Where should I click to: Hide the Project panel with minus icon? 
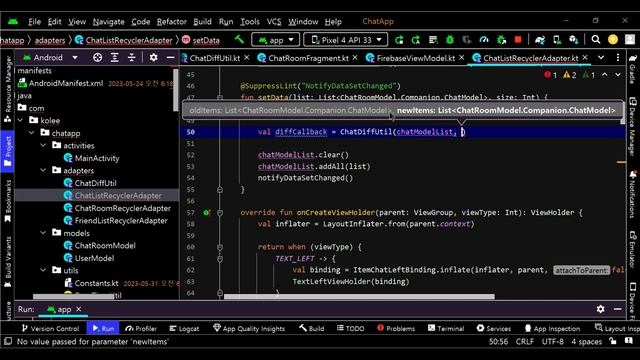[x=170, y=58]
